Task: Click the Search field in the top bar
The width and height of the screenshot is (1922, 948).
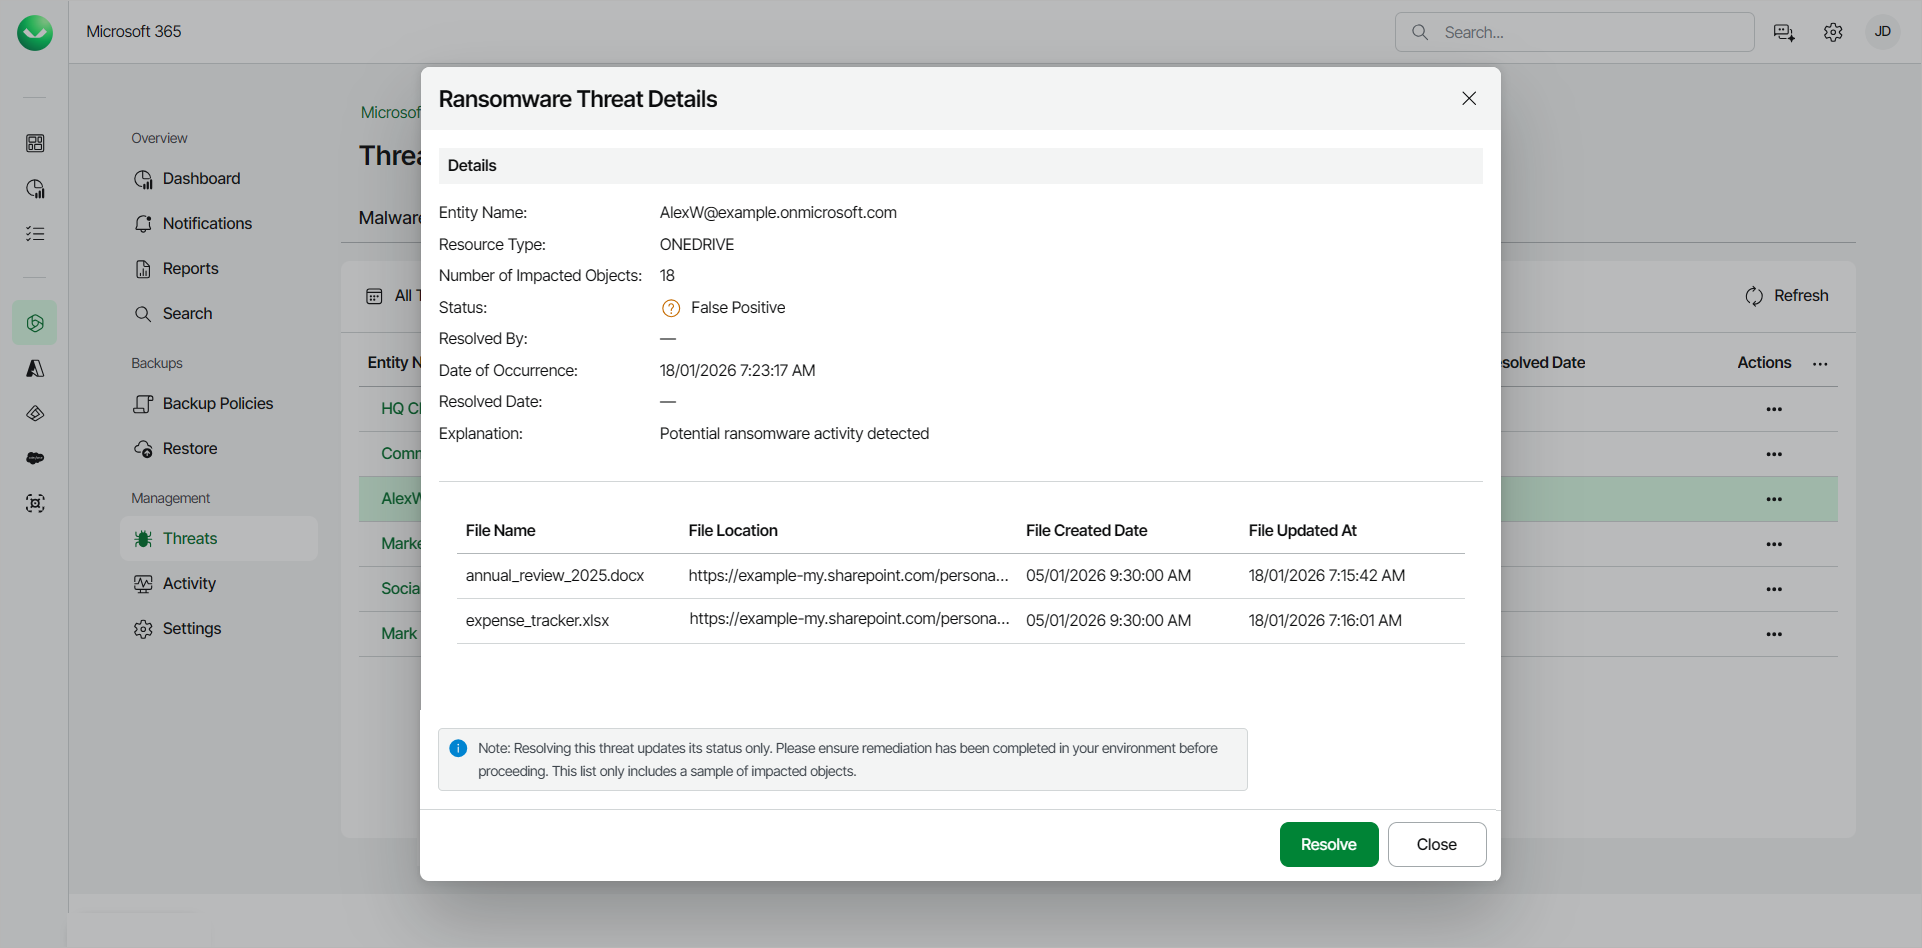Action: (1575, 32)
